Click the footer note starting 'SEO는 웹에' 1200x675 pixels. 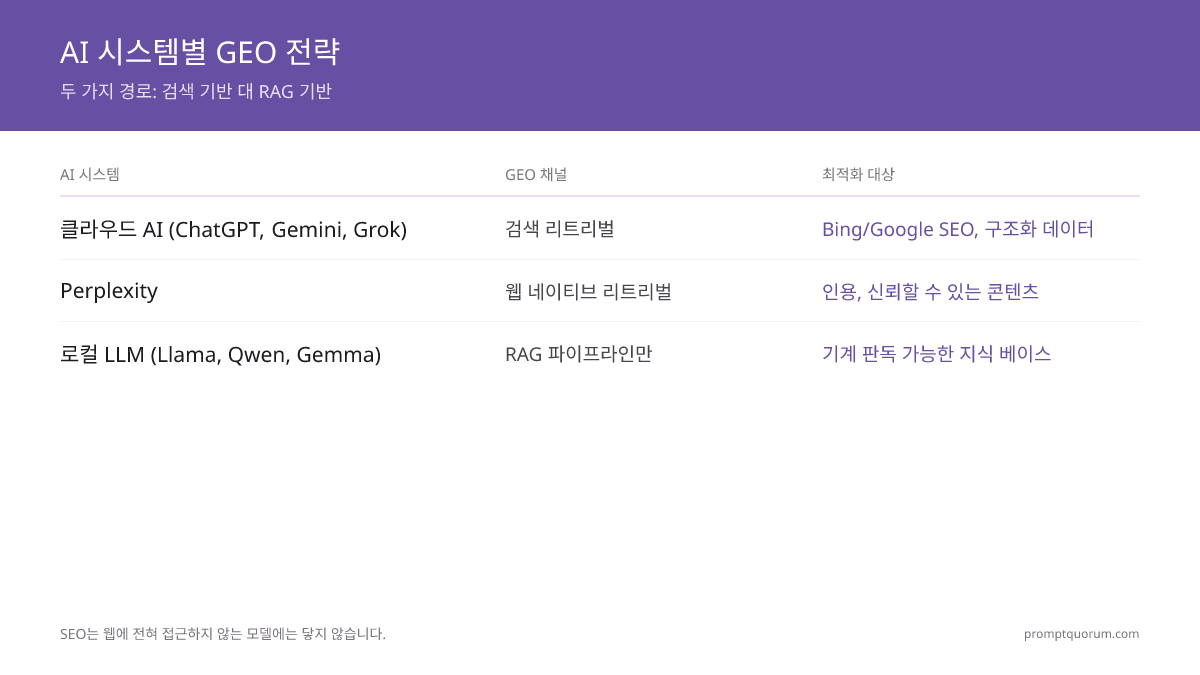click(x=223, y=634)
